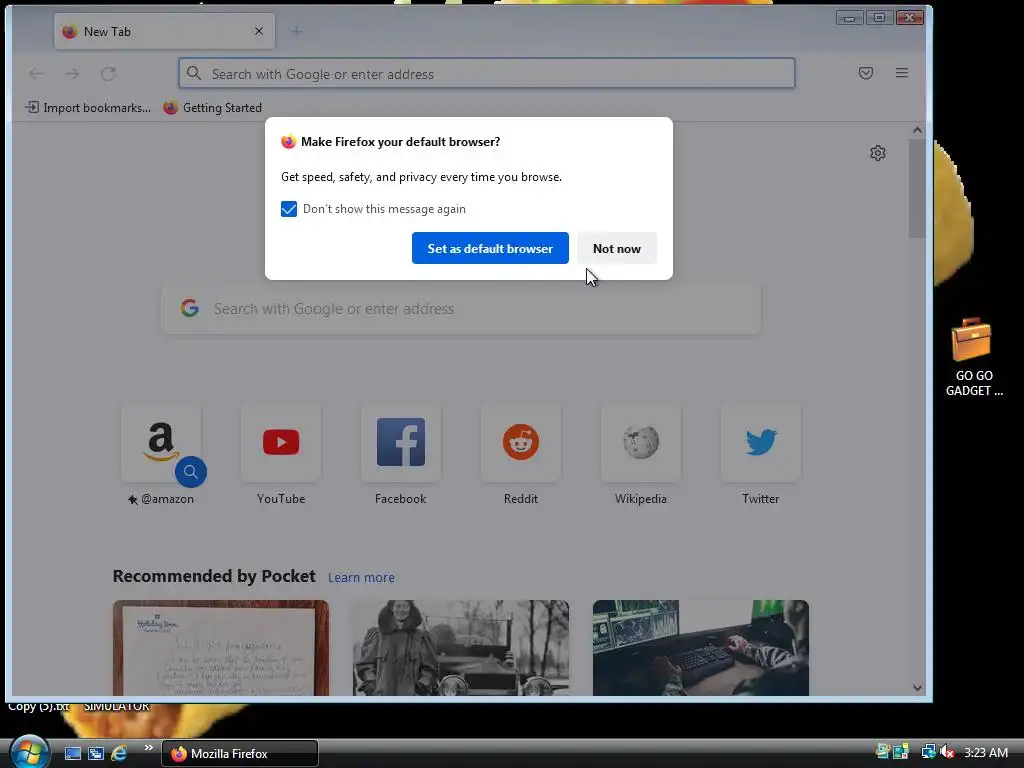The image size is (1024, 768).
Task: Focus the URL address bar
Action: click(x=487, y=73)
